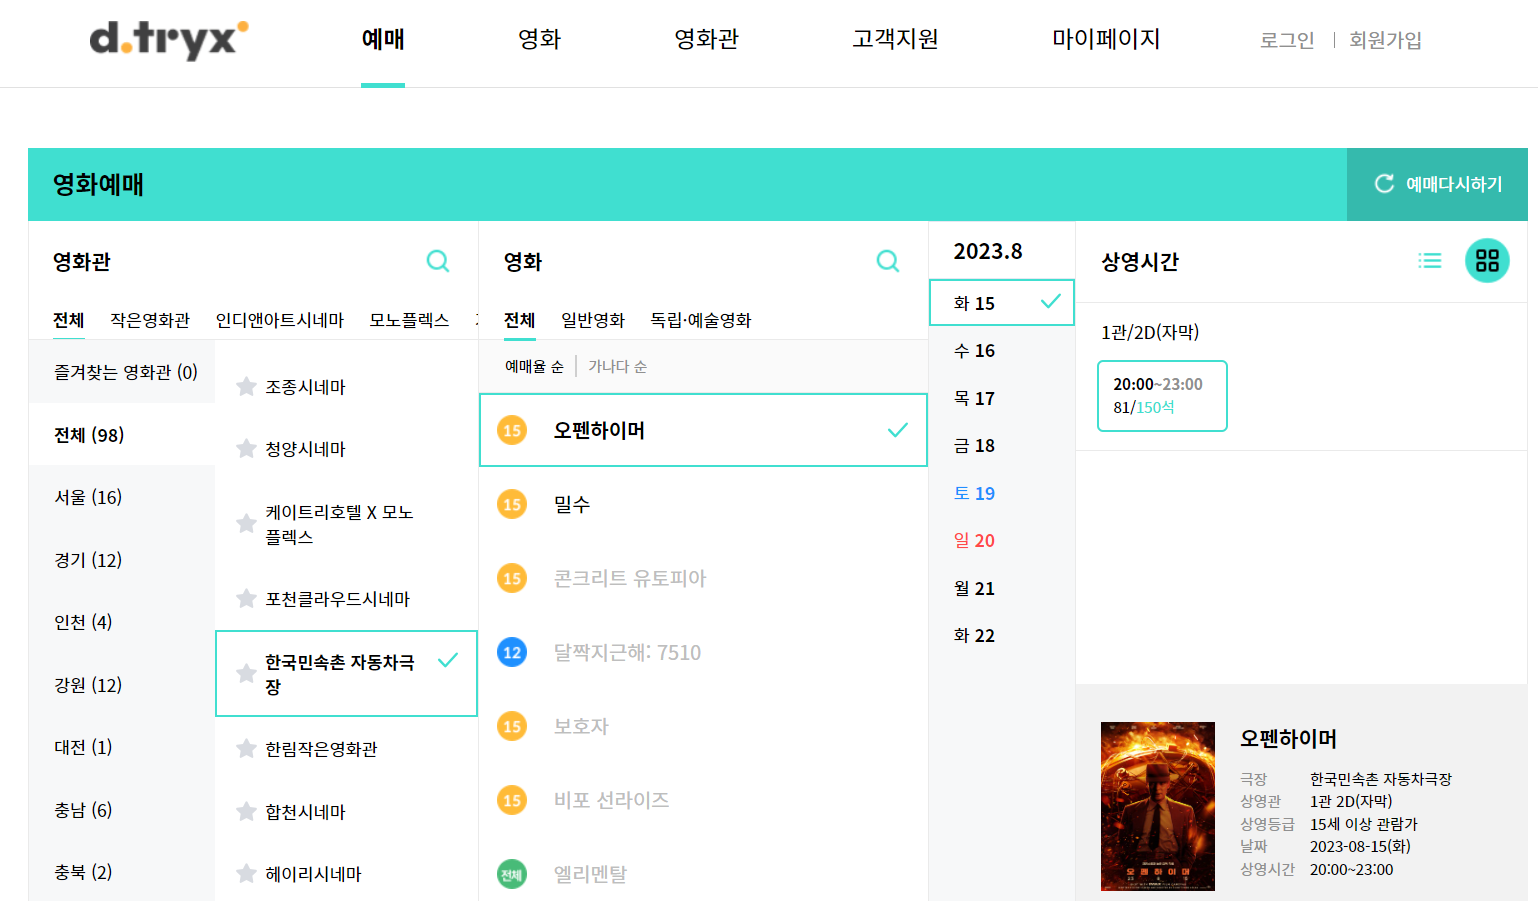The width and height of the screenshot is (1538, 901).
Task: Toggle the favorite star for 헤이리시네마
Action: pos(246,873)
